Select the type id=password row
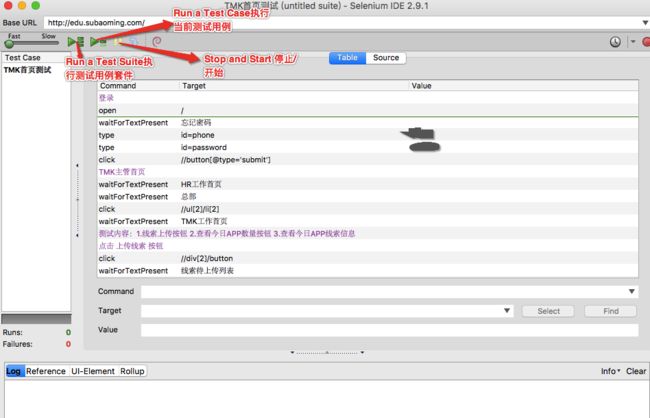650x418 pixels. click(368, 147)
